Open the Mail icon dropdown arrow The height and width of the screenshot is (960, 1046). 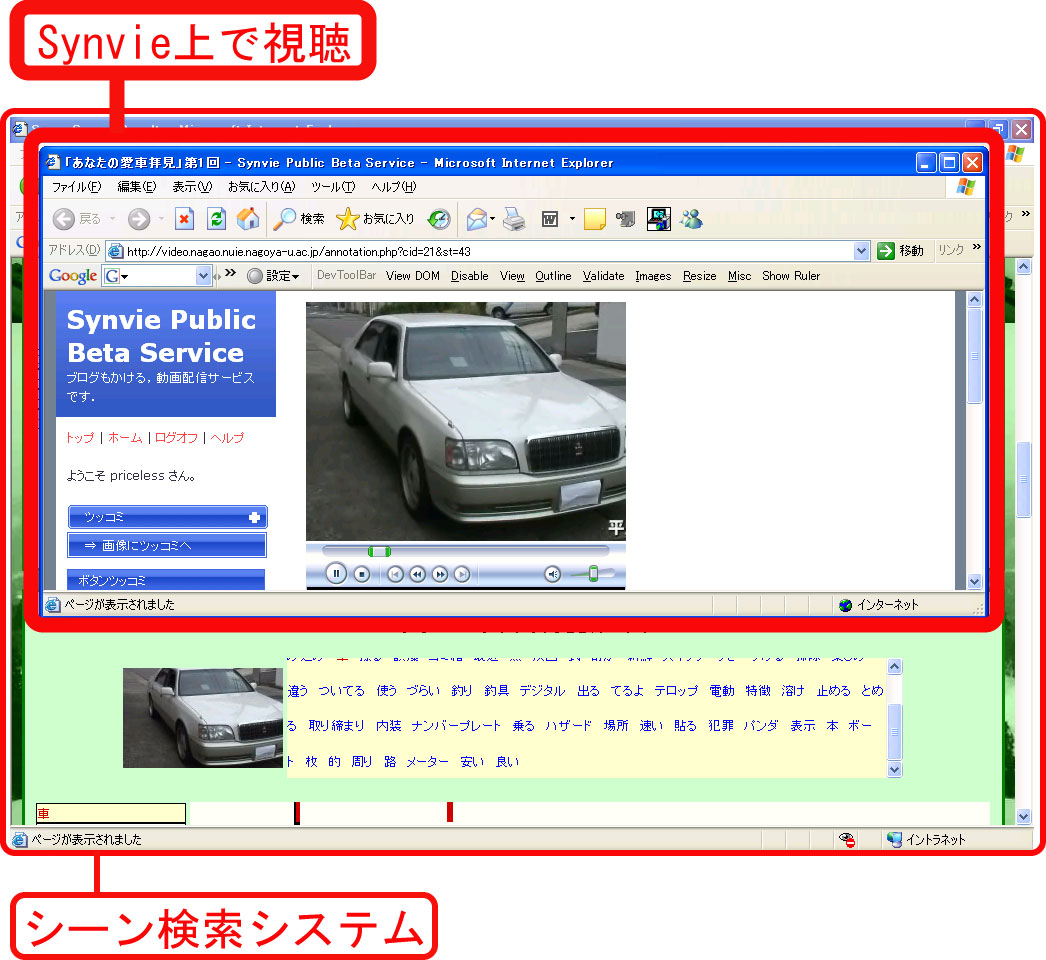pos(492,219)
